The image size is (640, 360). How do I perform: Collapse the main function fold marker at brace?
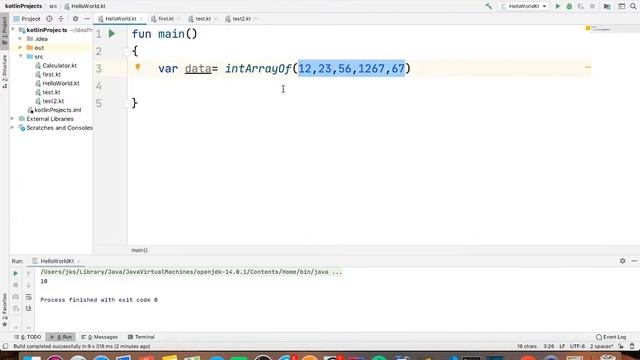127,51
